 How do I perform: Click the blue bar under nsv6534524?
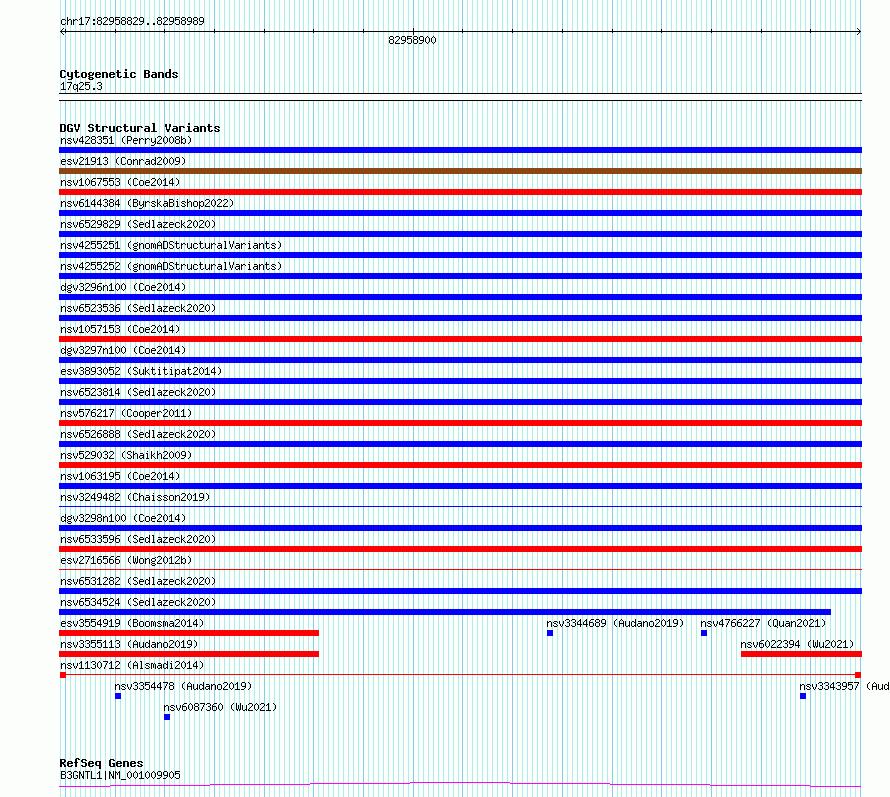445,612
